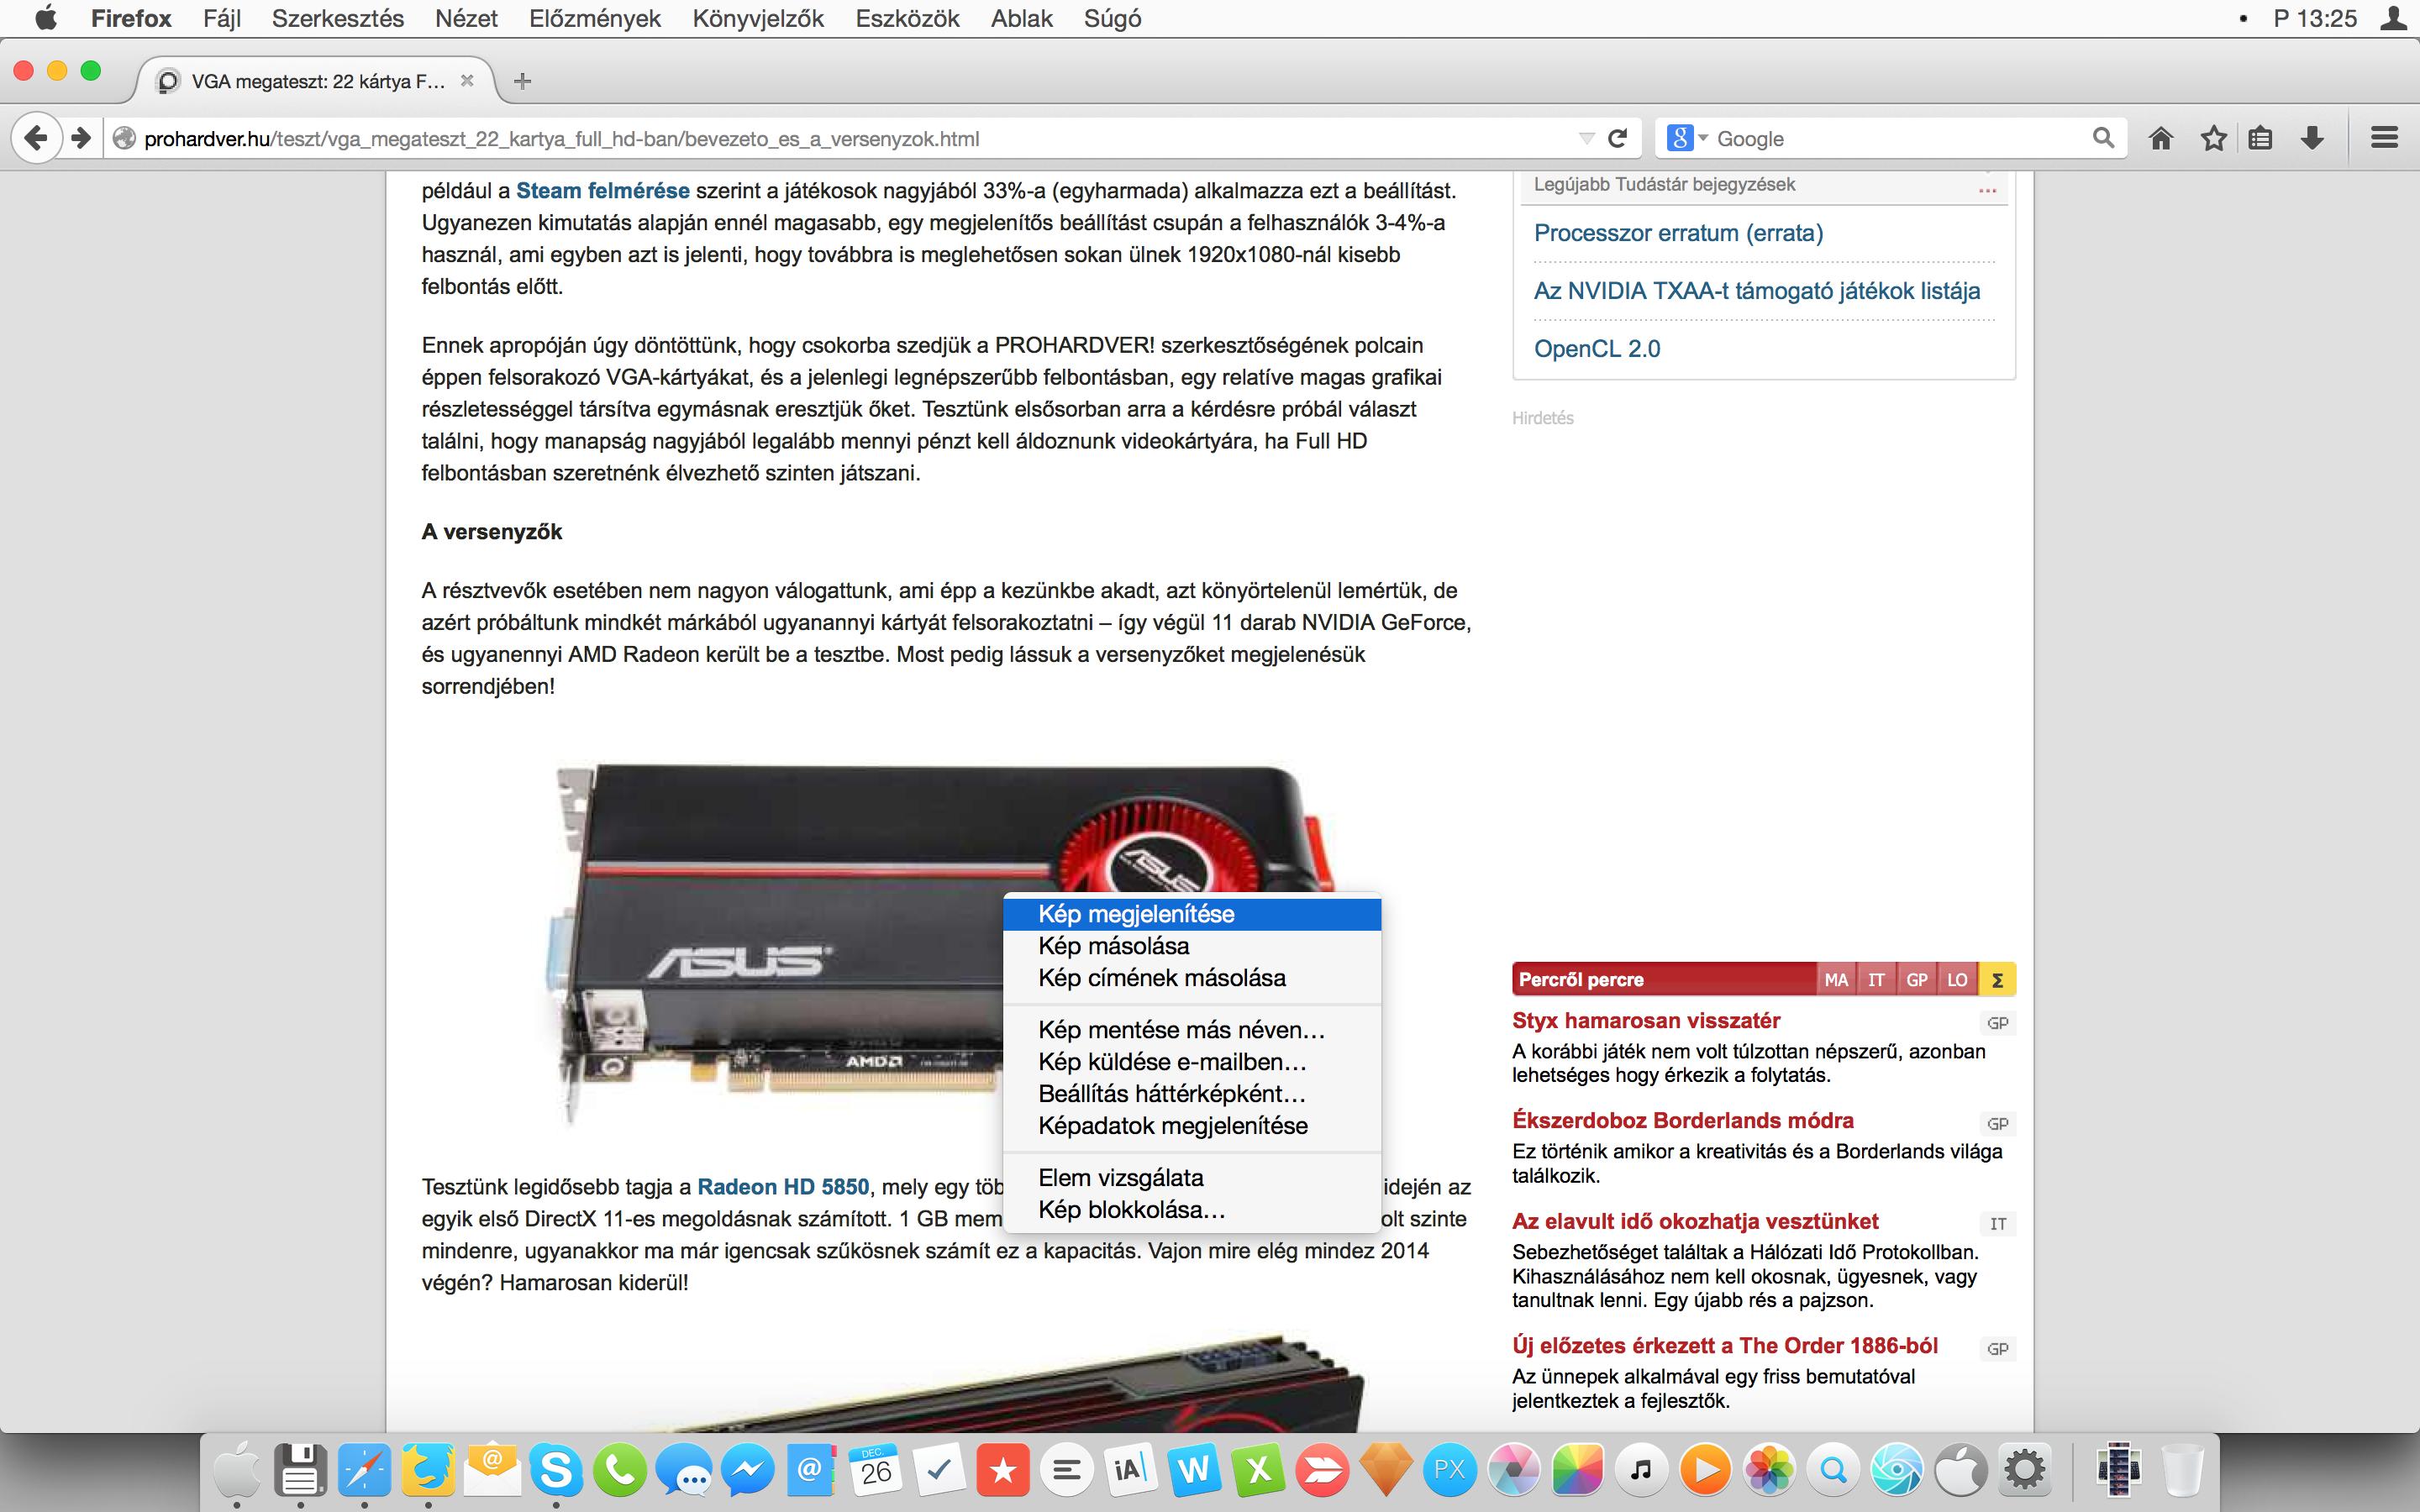
Task: Open the Google search engine selector dropdown
Action: 1687,138
